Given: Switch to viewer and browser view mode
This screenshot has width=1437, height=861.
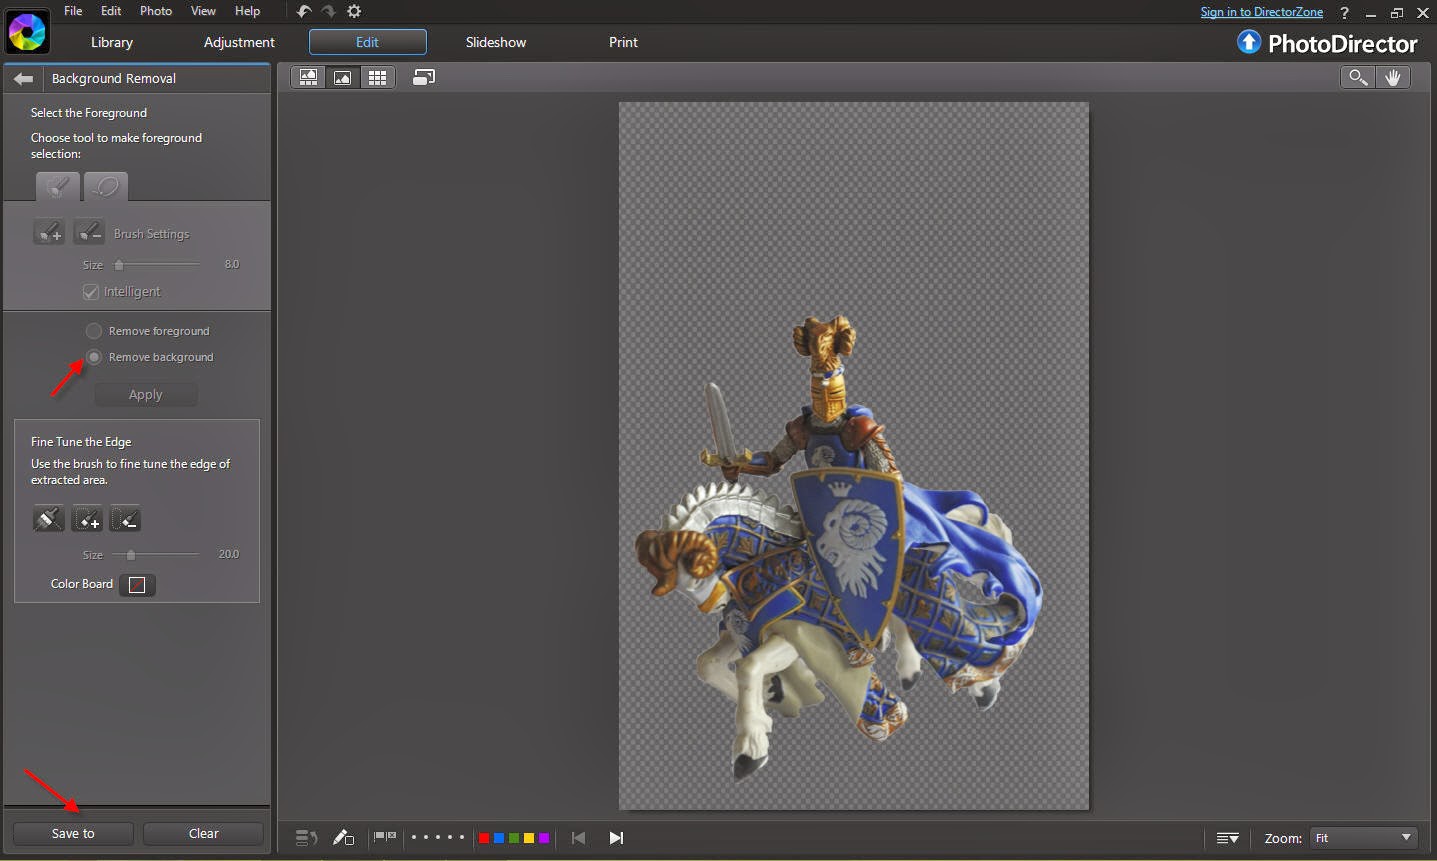Looking at the screenshot, I should [309, 77].
